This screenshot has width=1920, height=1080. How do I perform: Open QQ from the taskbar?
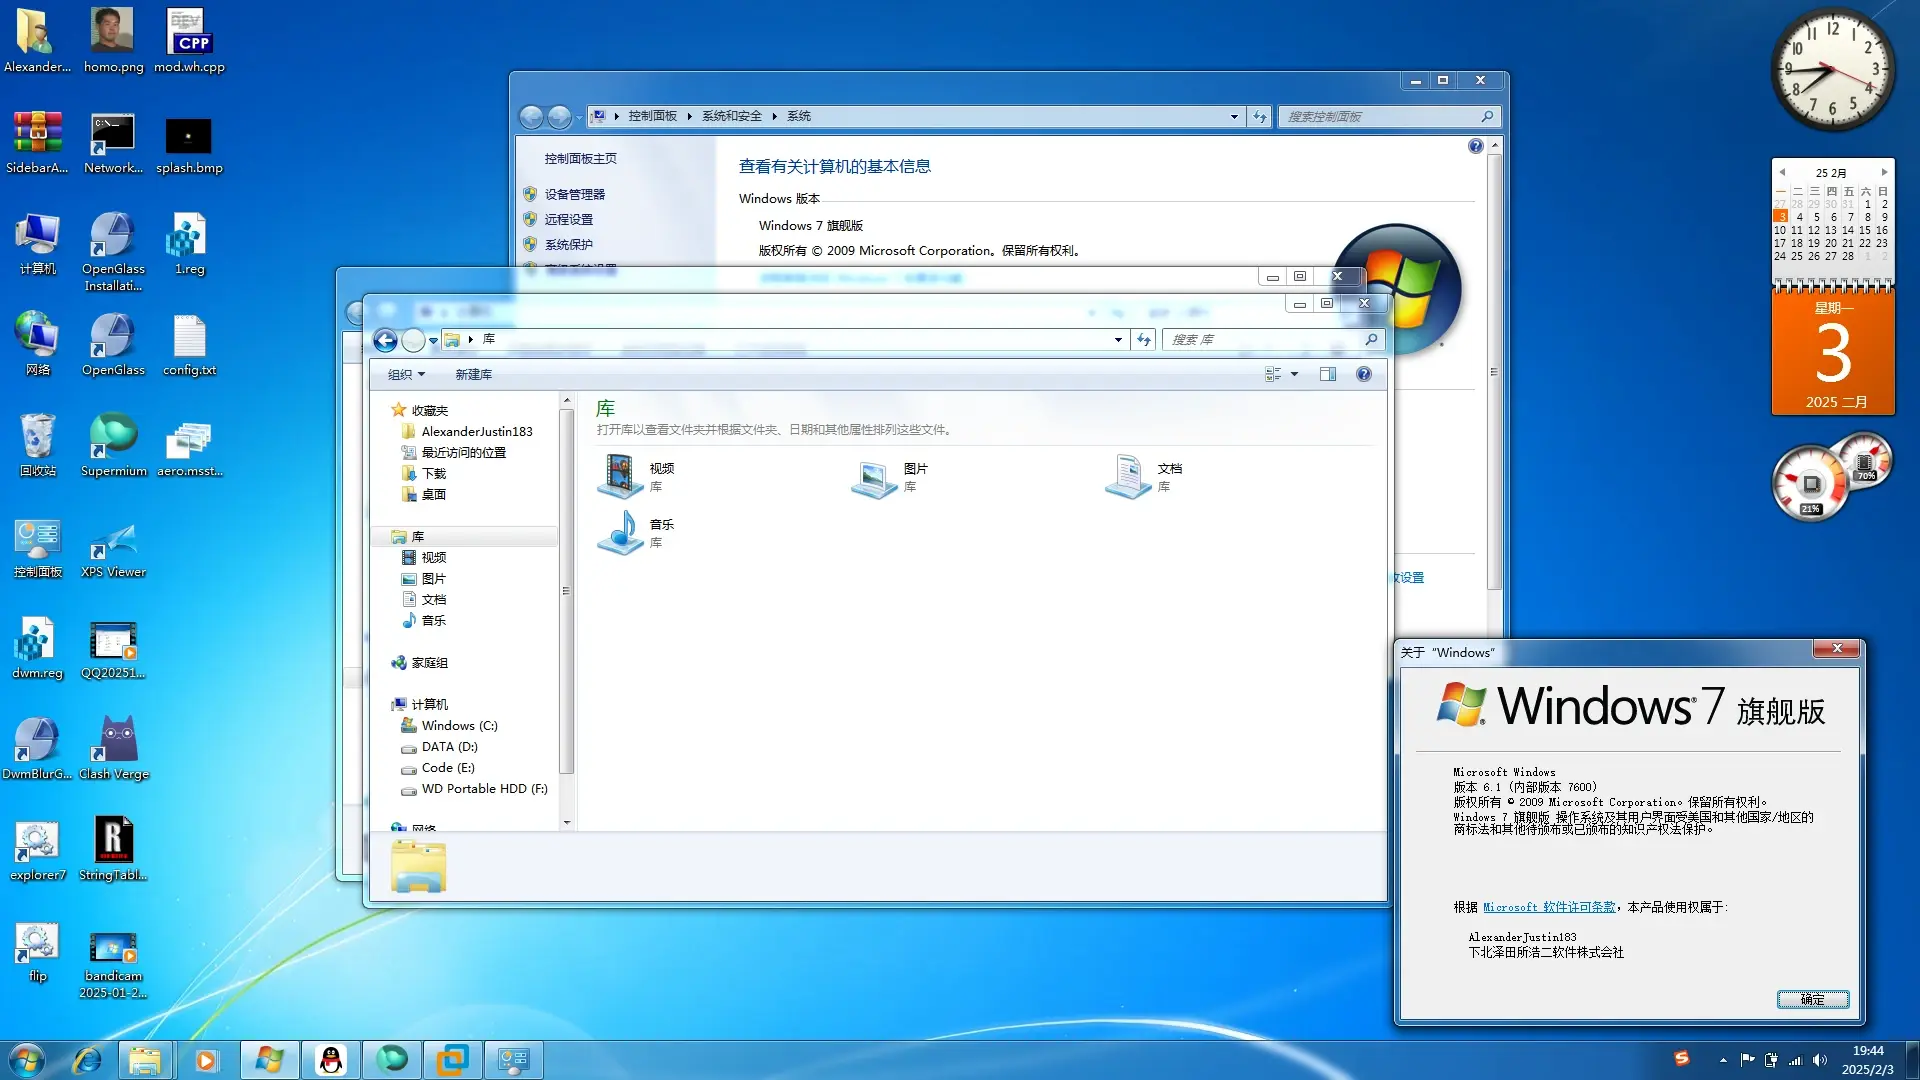tap(330, 1060)
